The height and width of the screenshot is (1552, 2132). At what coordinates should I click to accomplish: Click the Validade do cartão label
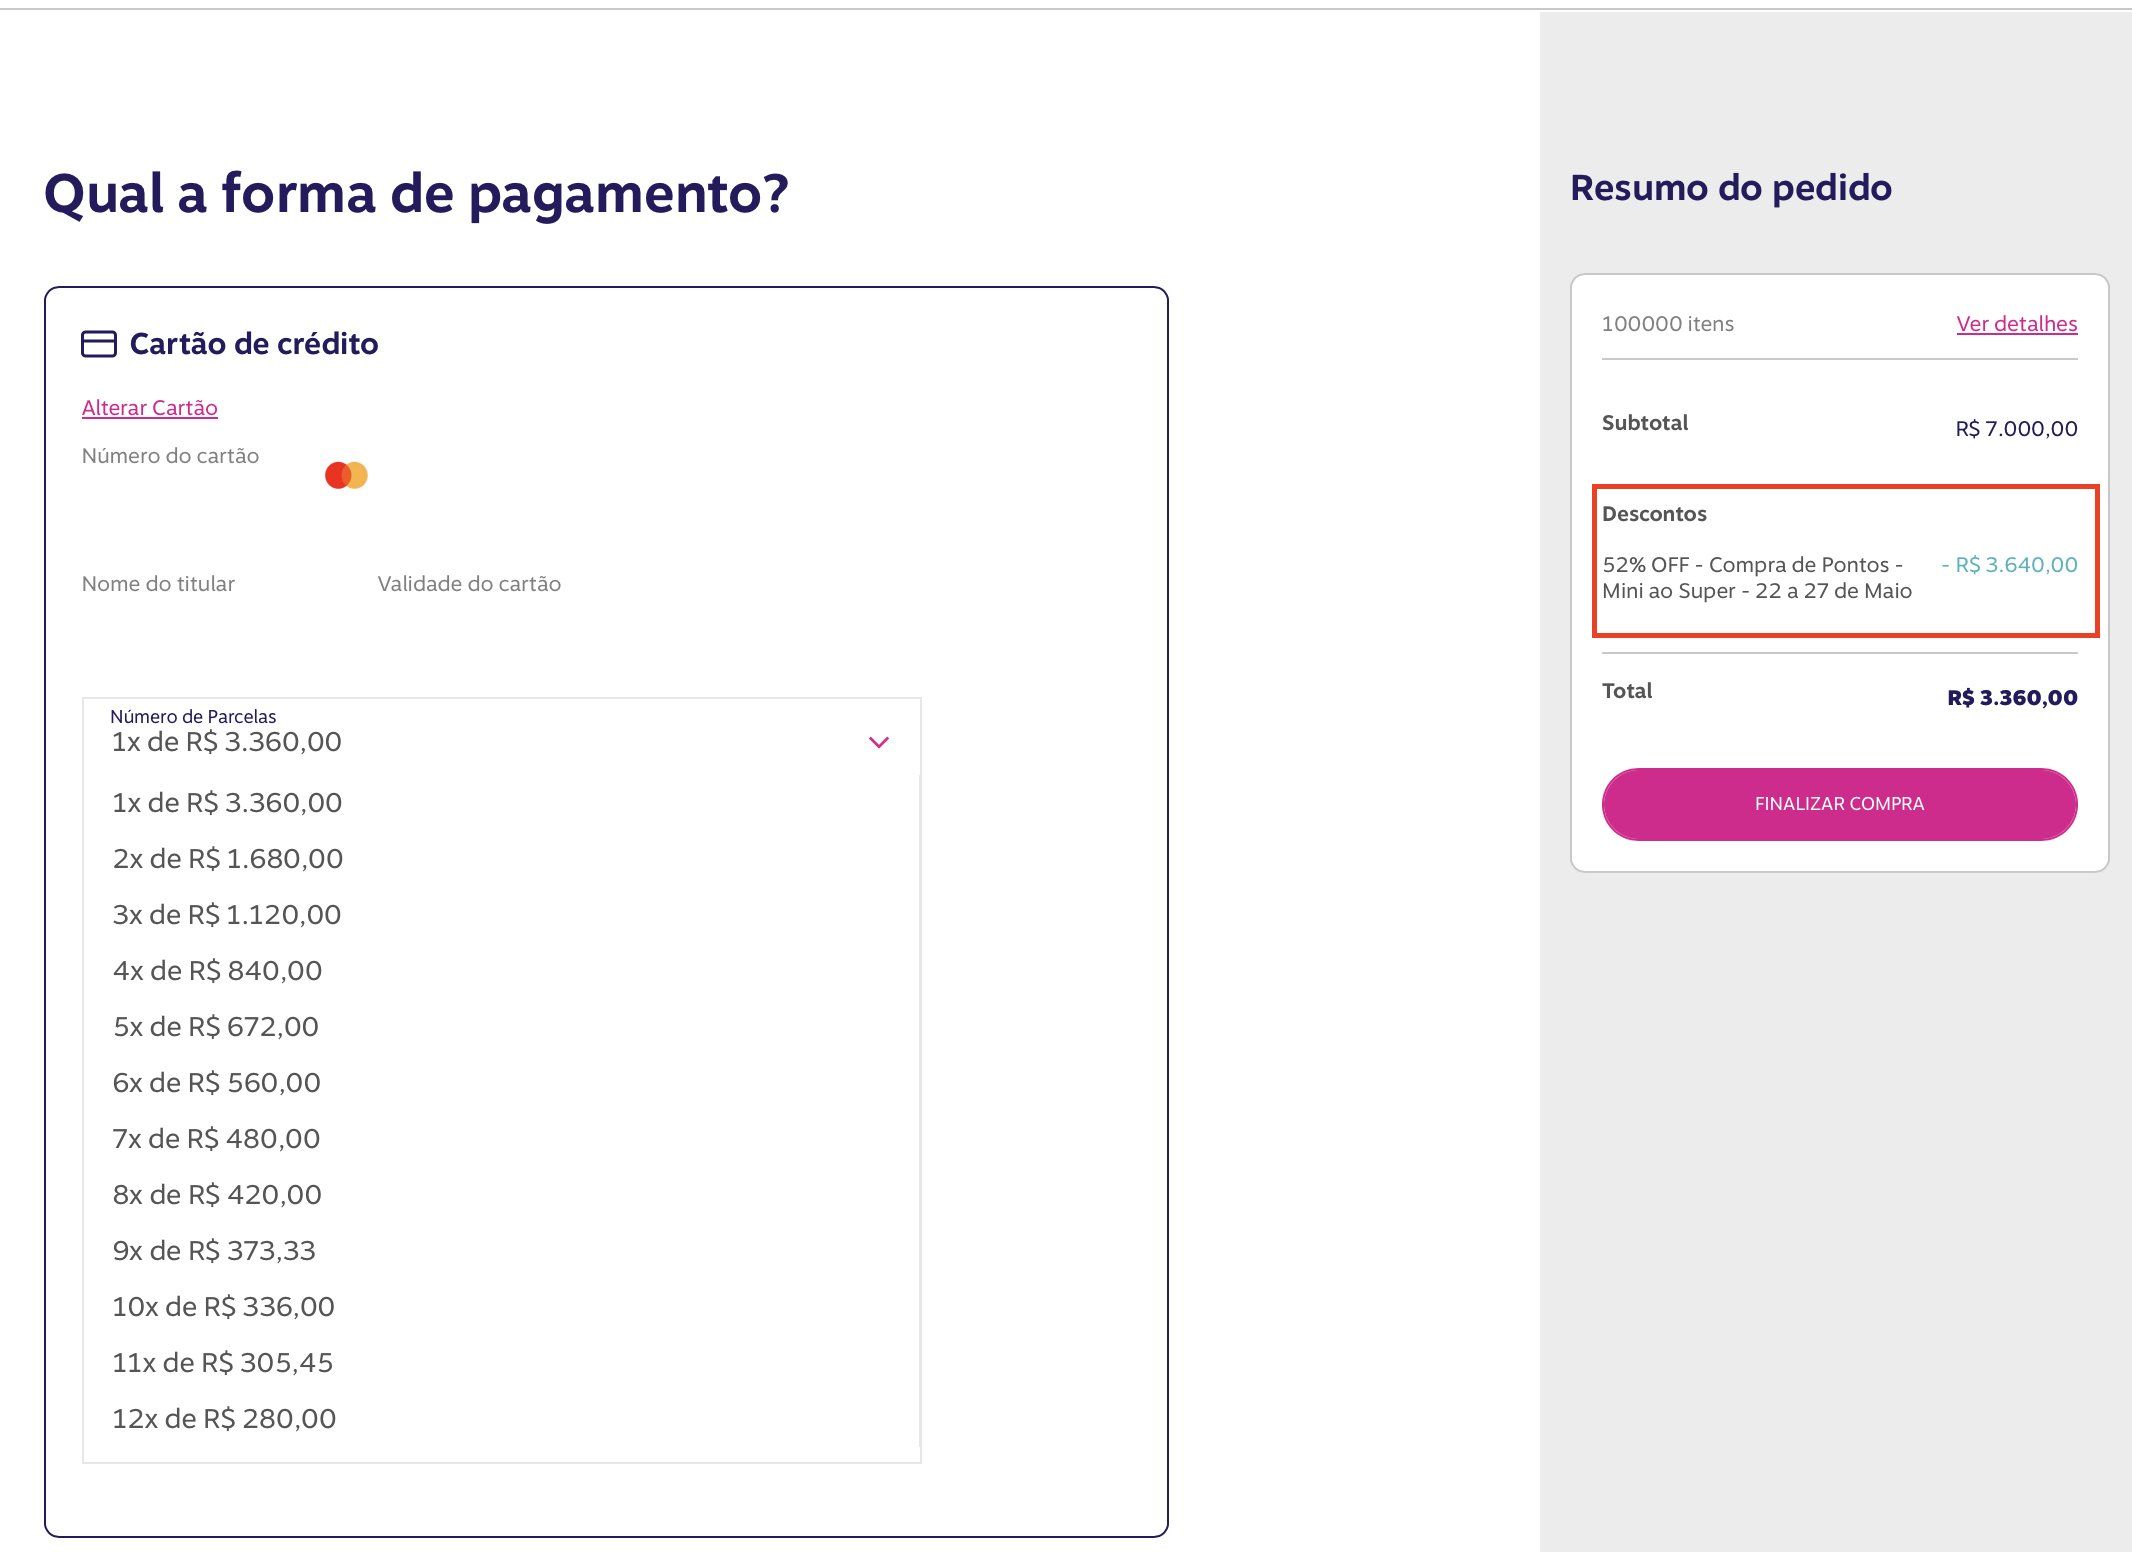coord(469,584)
